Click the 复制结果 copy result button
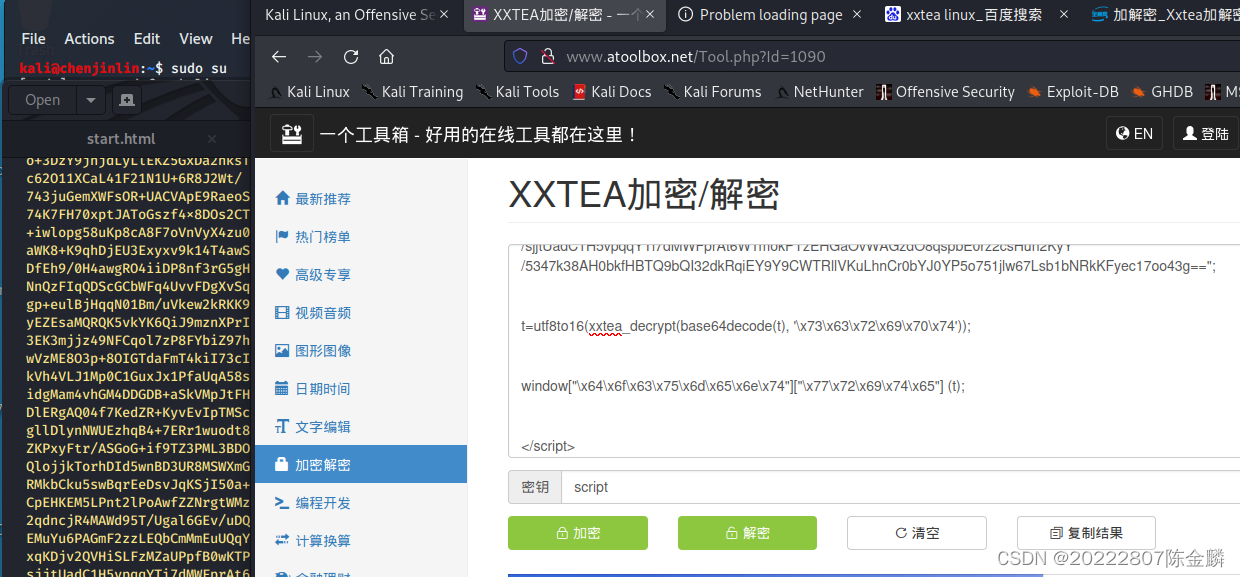 [x=1086, y=533]
